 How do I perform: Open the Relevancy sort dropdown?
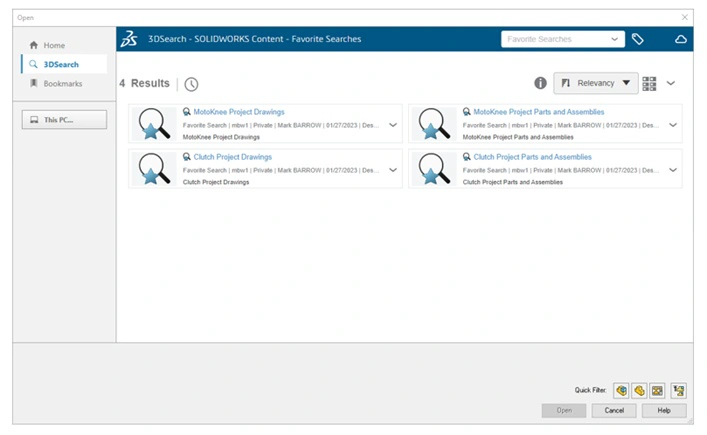[596, 83]
